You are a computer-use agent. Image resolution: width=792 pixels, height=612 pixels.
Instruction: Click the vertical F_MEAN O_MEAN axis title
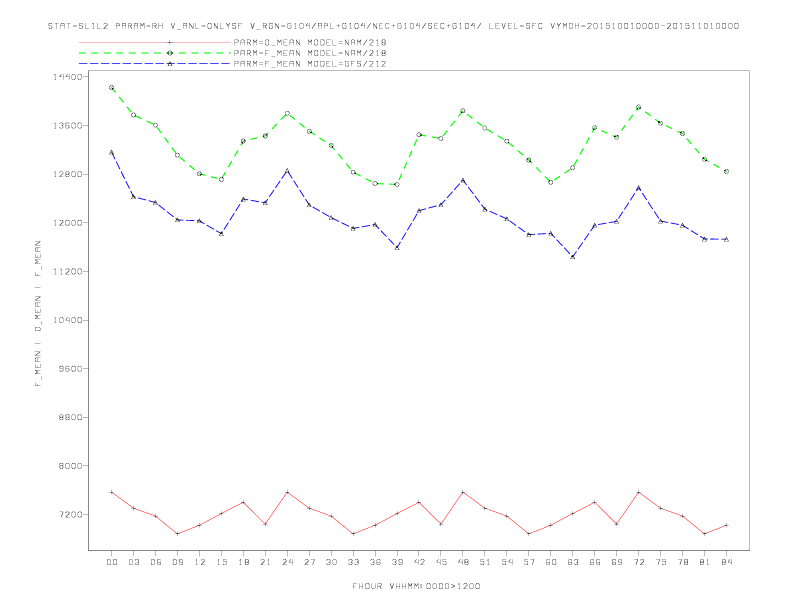point(38,314)
